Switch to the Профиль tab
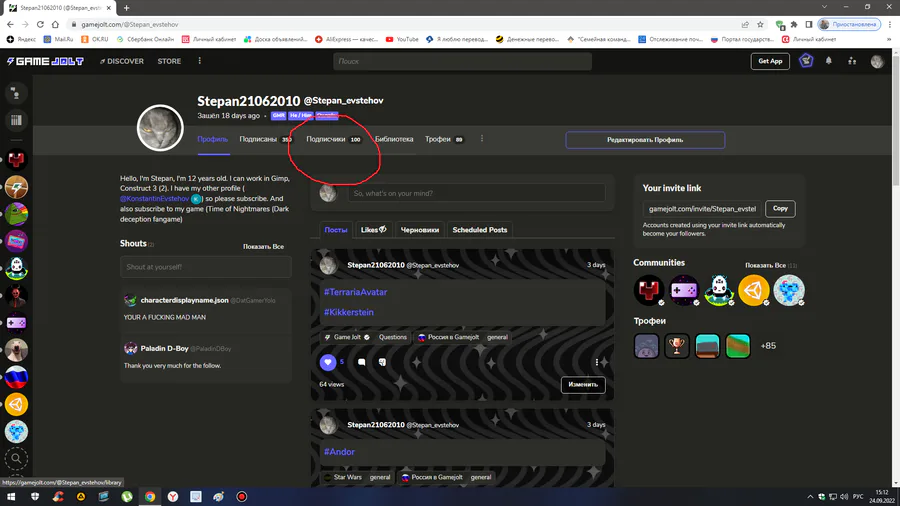 pyautogui.click(x=212, y=139)
